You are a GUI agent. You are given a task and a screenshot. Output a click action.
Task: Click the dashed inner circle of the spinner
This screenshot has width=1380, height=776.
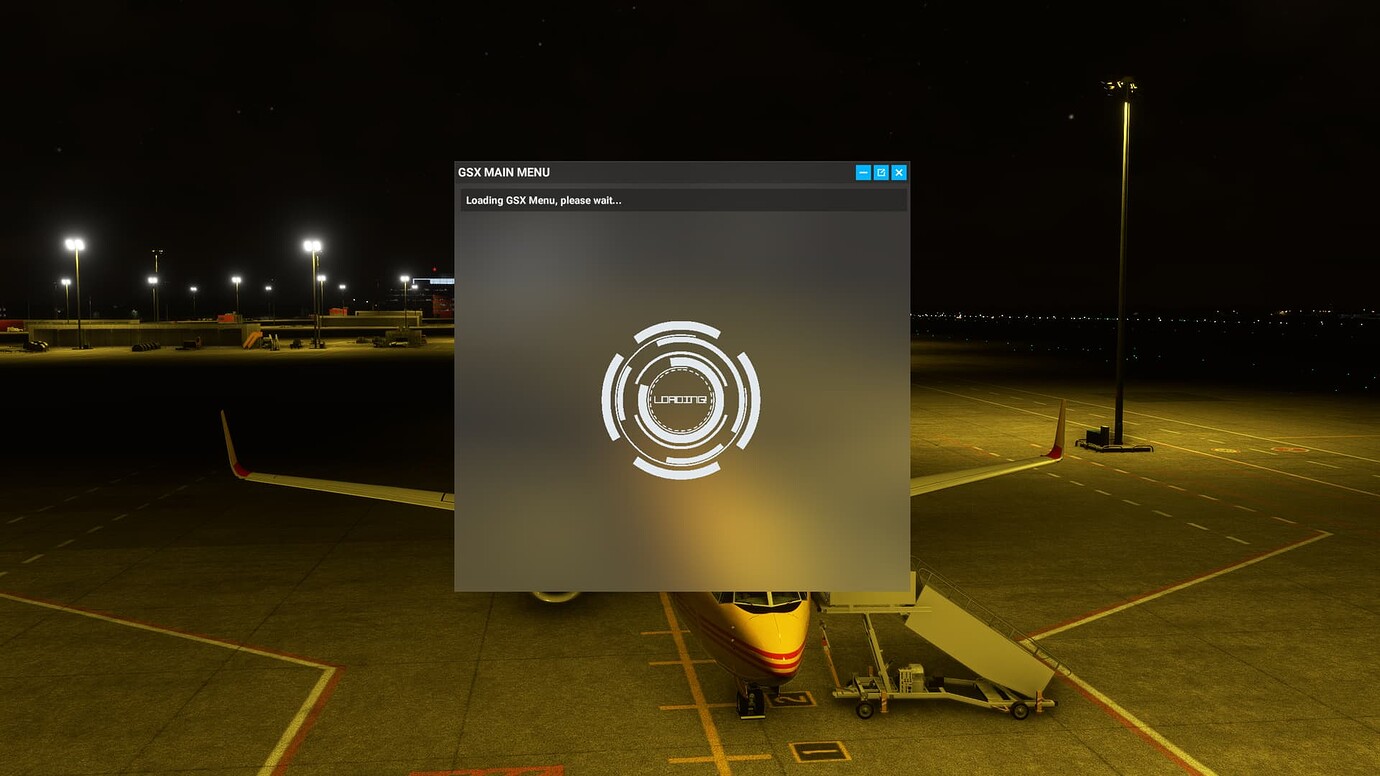[681, 370]
